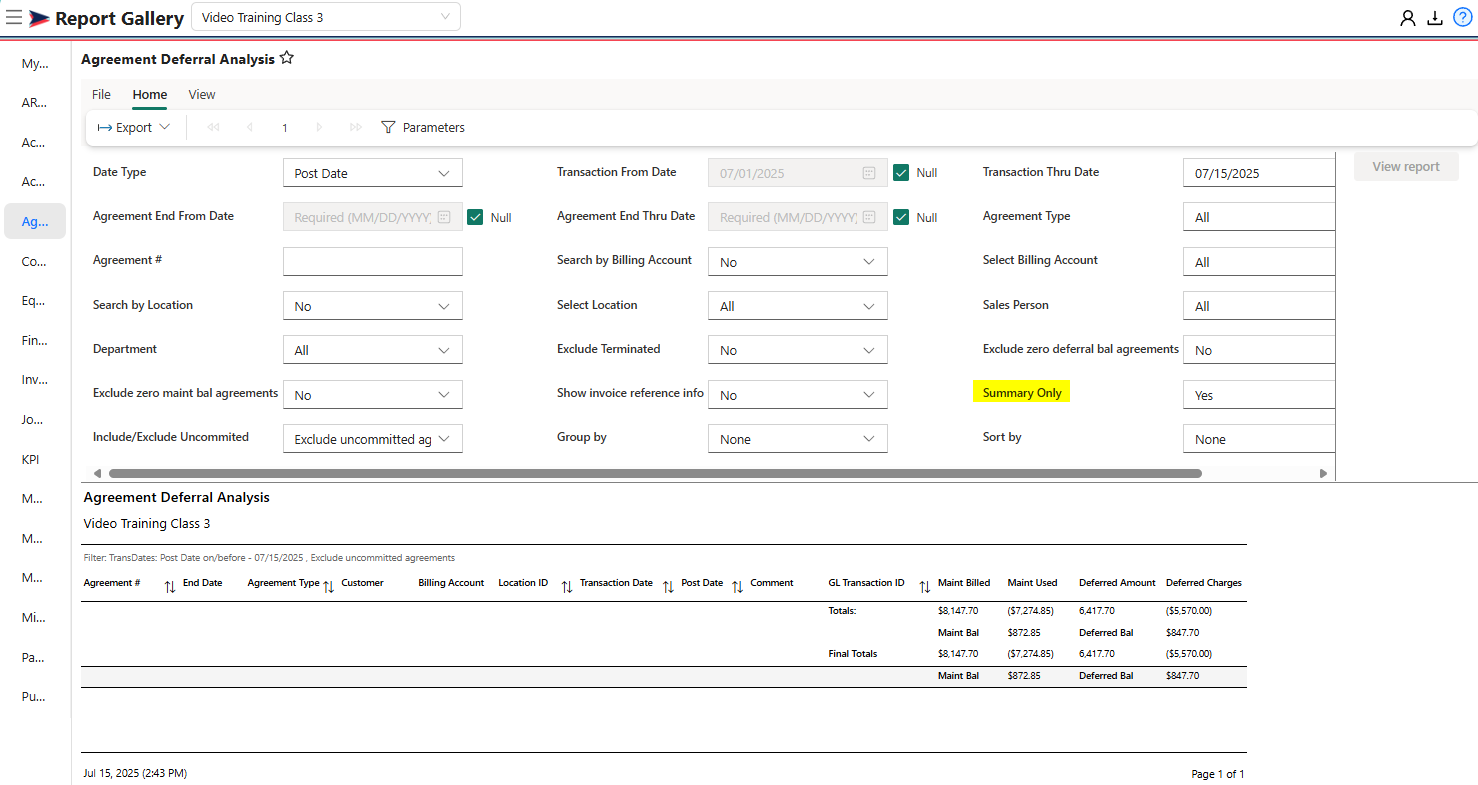Open the Sort by dropdown
The image size is (1478, 785).
(1259, 439)
